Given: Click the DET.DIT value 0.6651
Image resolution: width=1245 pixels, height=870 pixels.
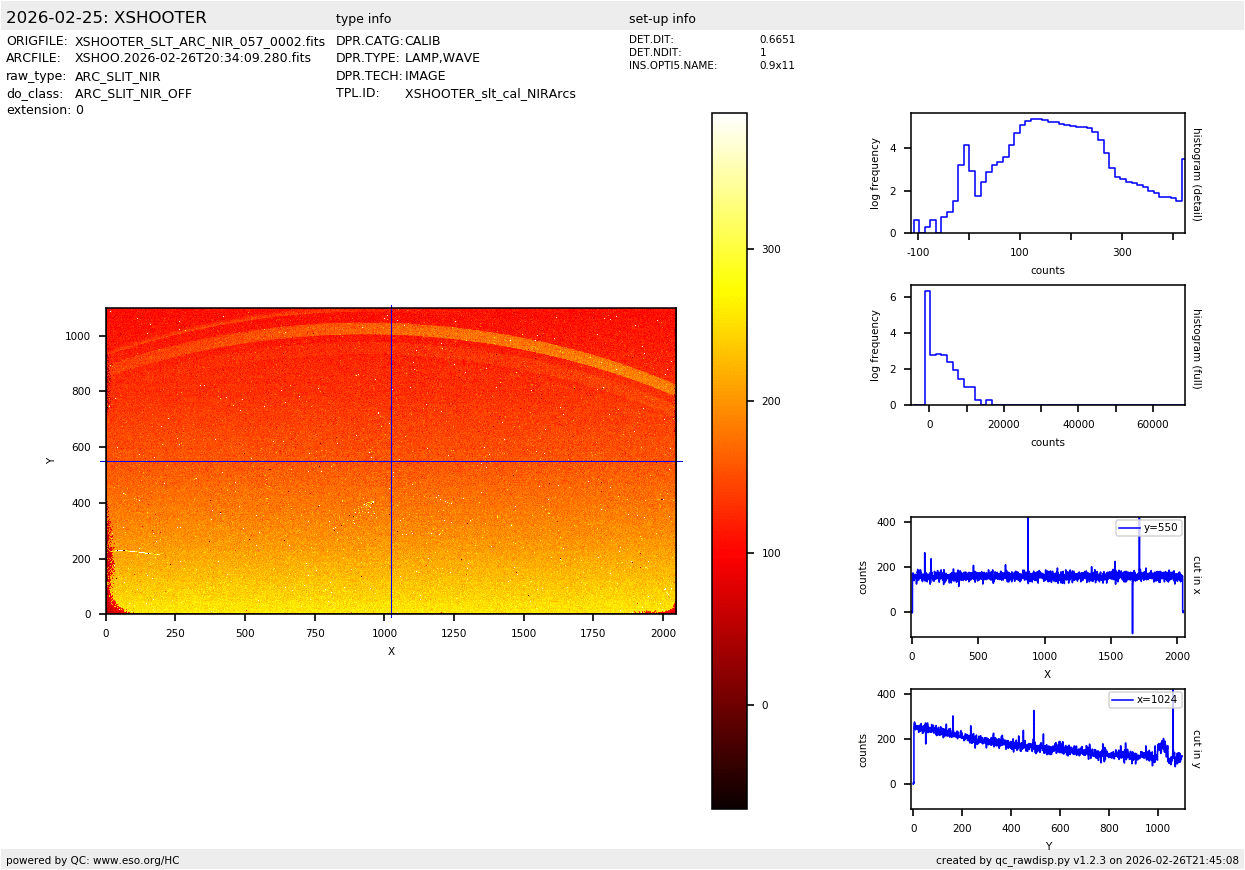Looking at the screenshot, I should click(777, 40).
